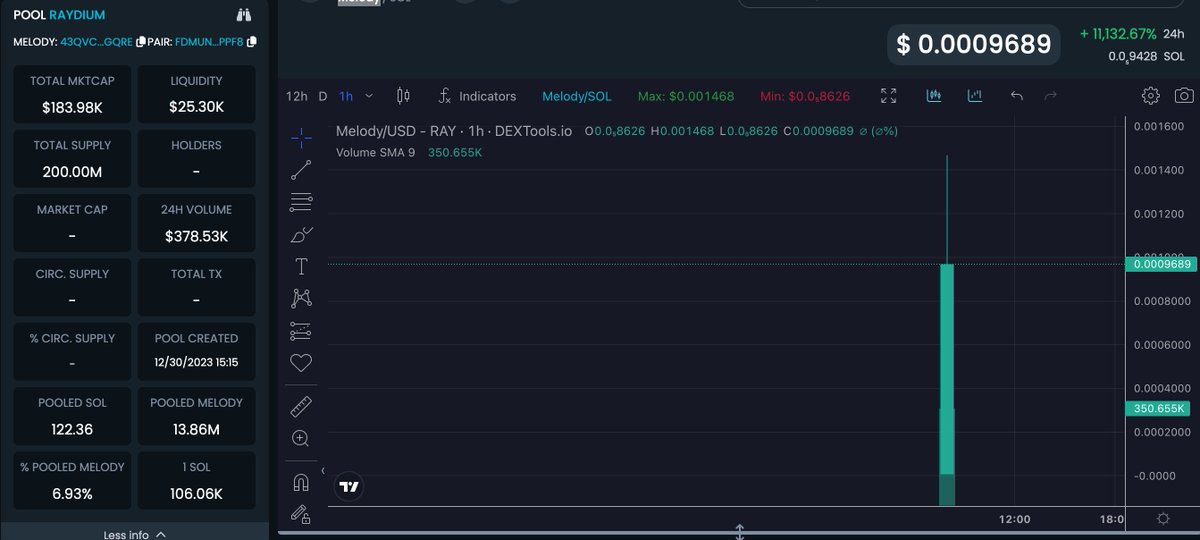This screenshot has width=1200, height=540.
Task: Click the 24H Volume $378.53K card
Action: point(196,223)
